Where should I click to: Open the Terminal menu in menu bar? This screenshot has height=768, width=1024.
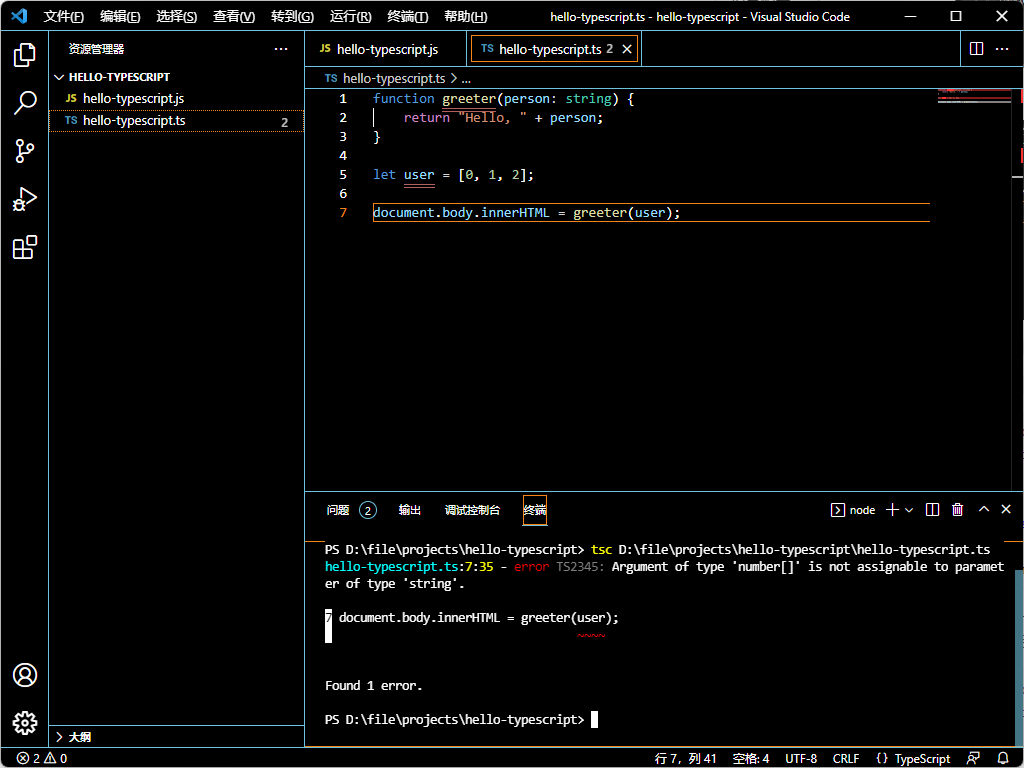[408, 17]
